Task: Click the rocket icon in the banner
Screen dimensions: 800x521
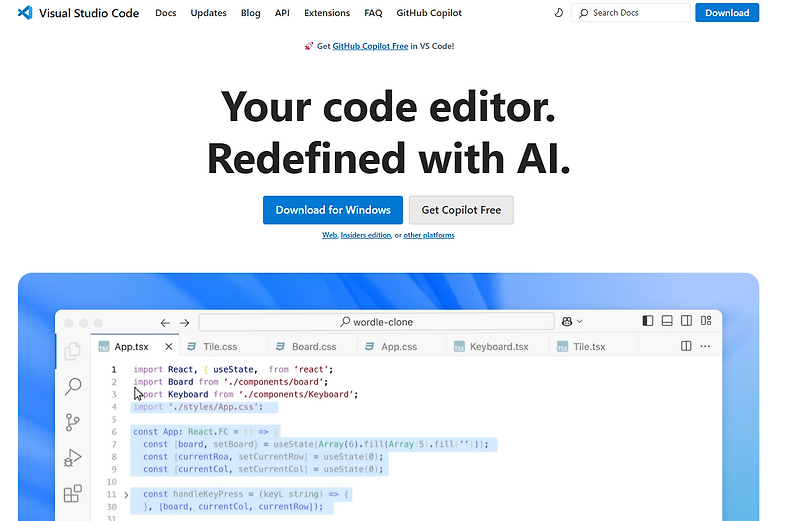Action: [x=309, y=46]
